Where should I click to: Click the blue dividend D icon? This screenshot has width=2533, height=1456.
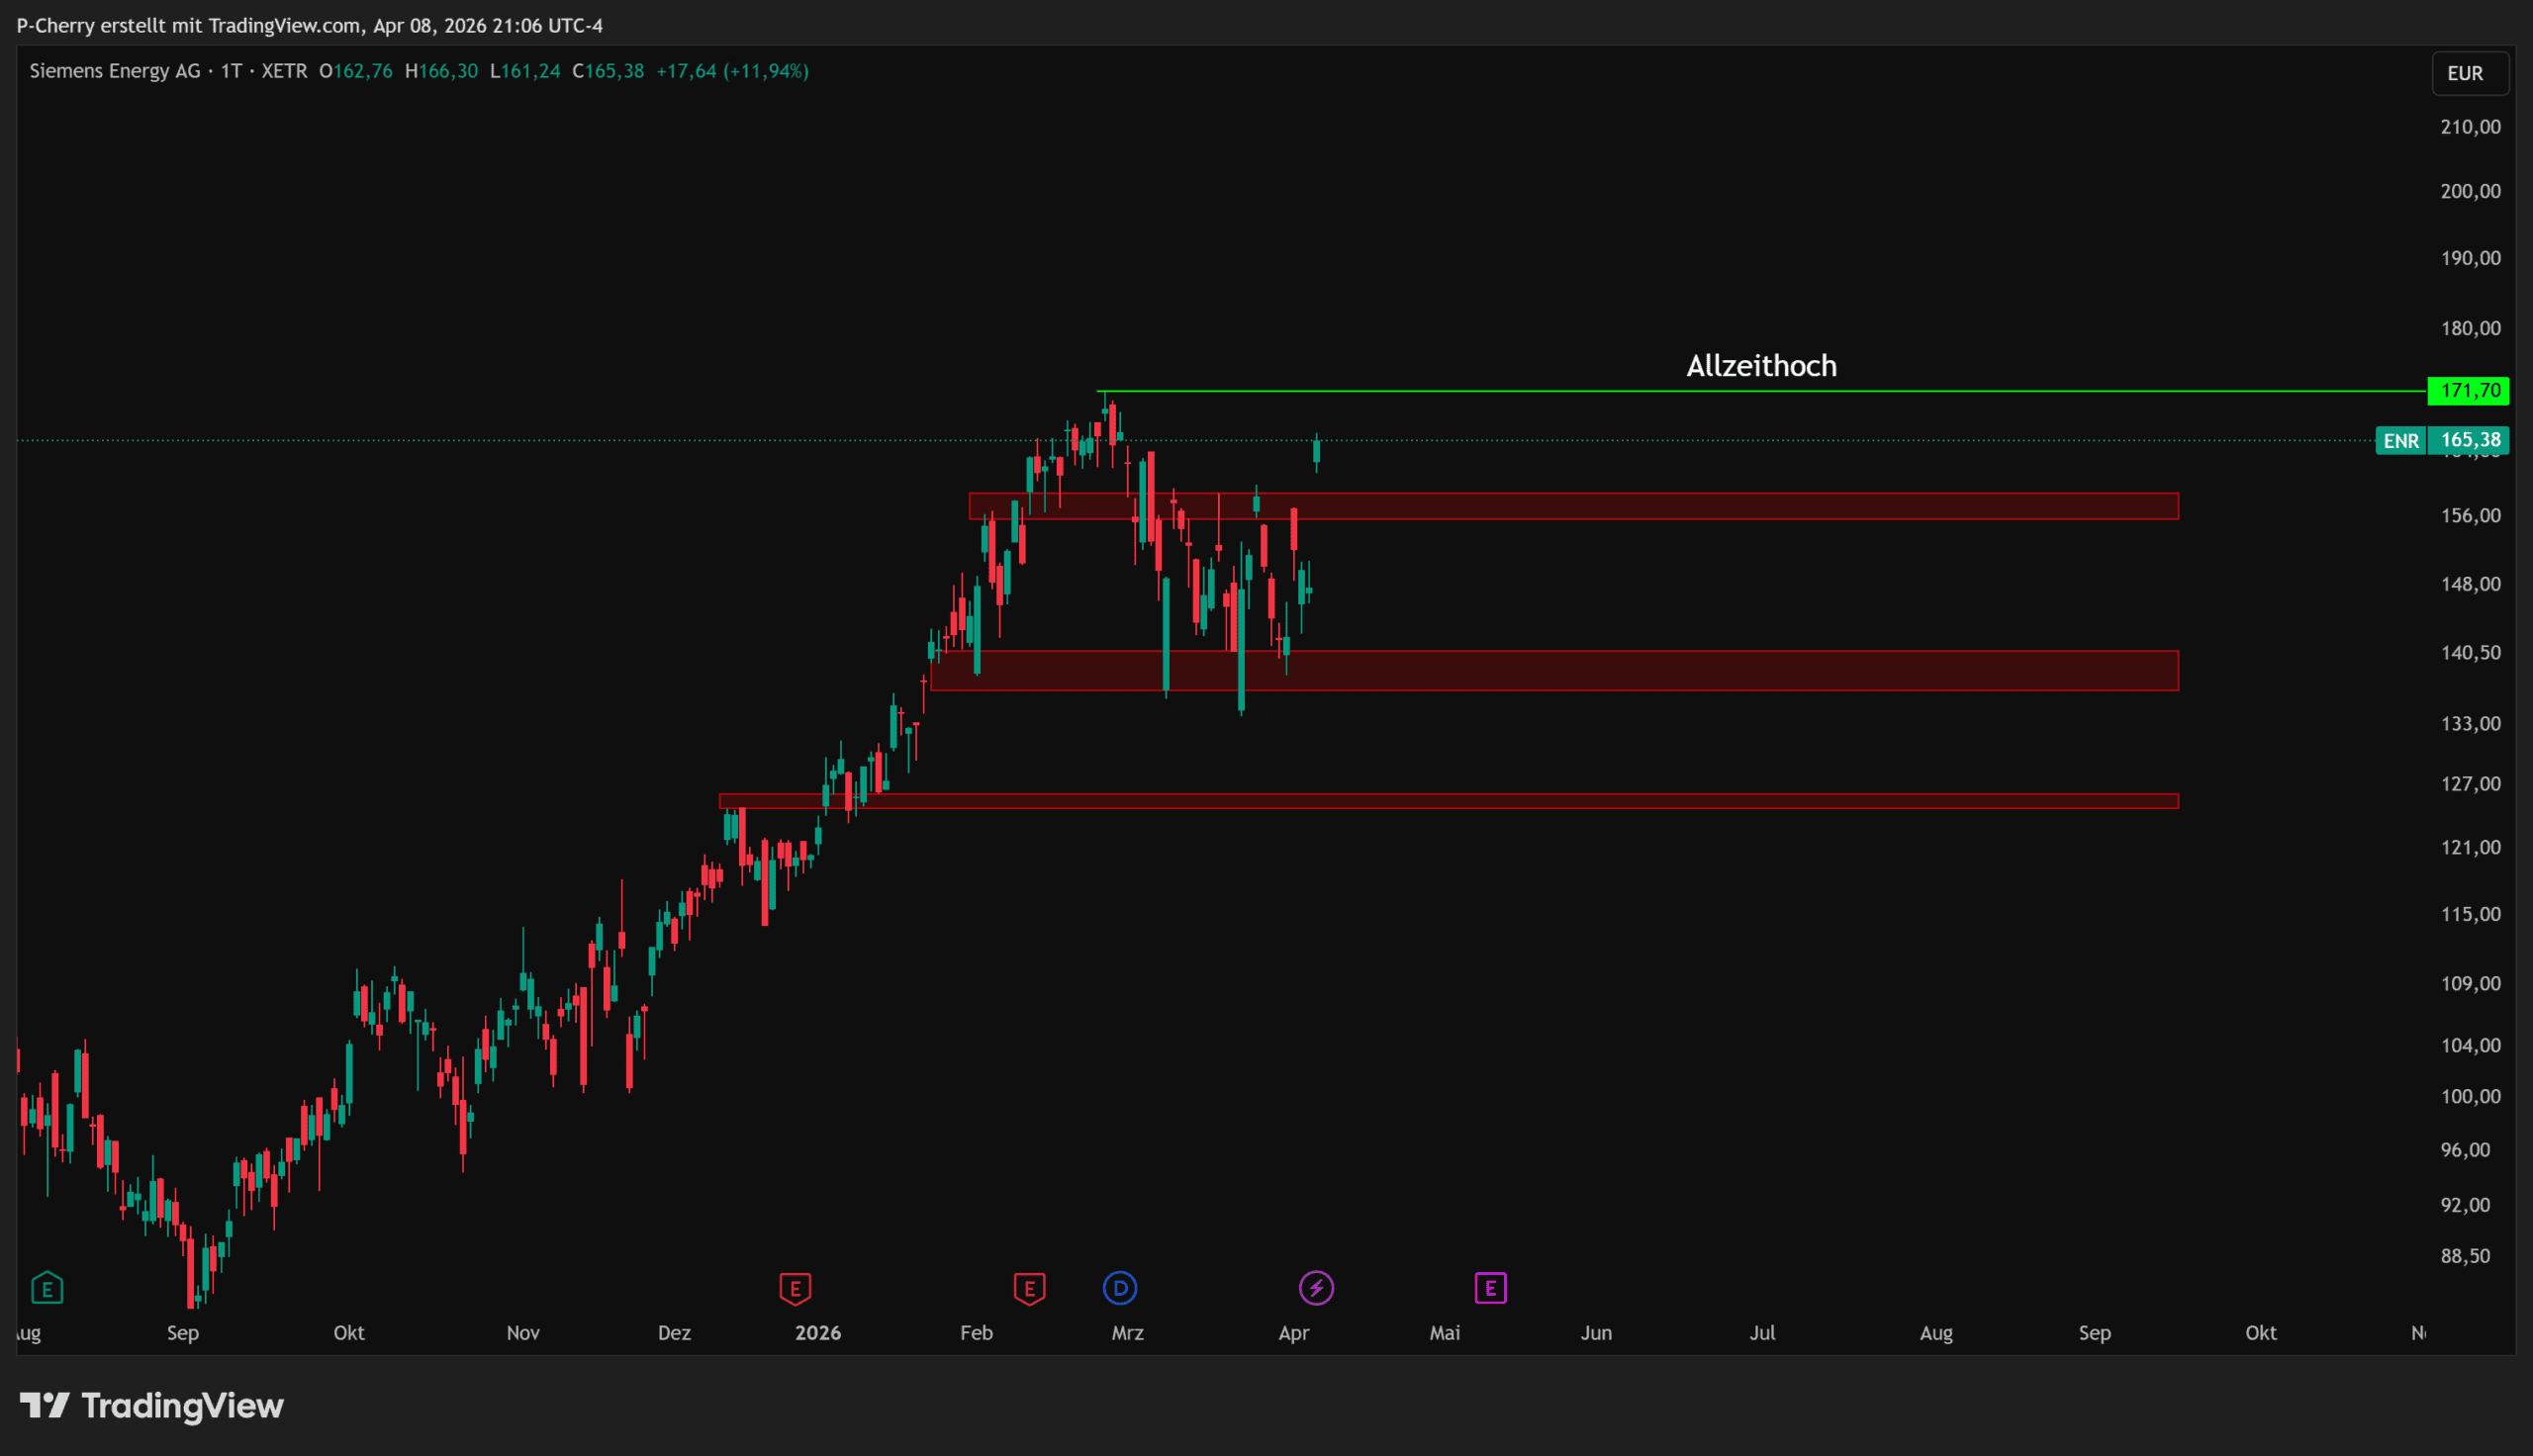tap(1120, 1288)
